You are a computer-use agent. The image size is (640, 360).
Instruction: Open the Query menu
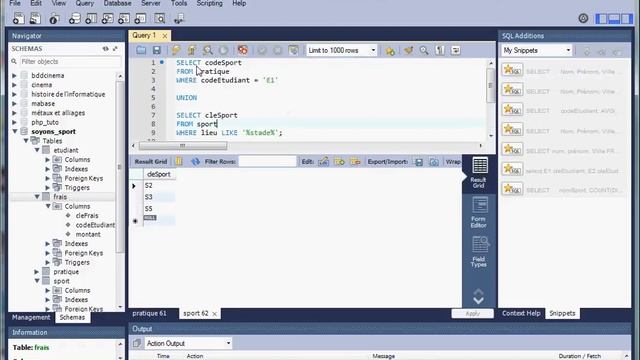[x=84, y=3]
